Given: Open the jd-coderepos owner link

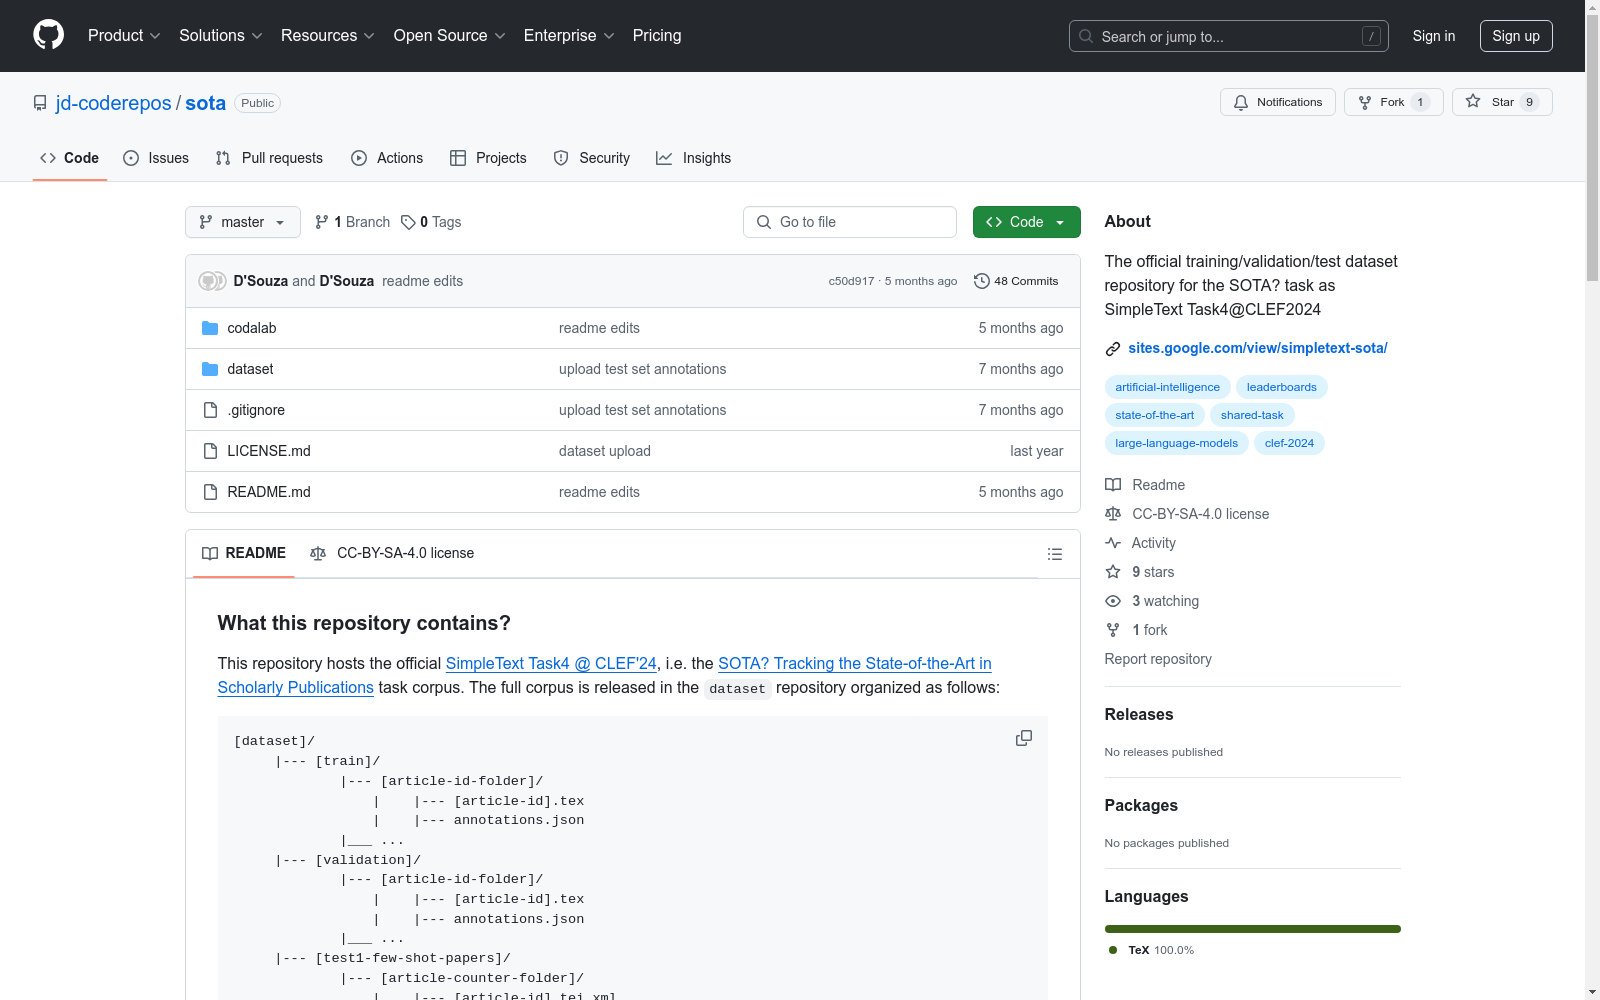Looking at the screenshot, I should pyautogui.click(x=114, y=103).
